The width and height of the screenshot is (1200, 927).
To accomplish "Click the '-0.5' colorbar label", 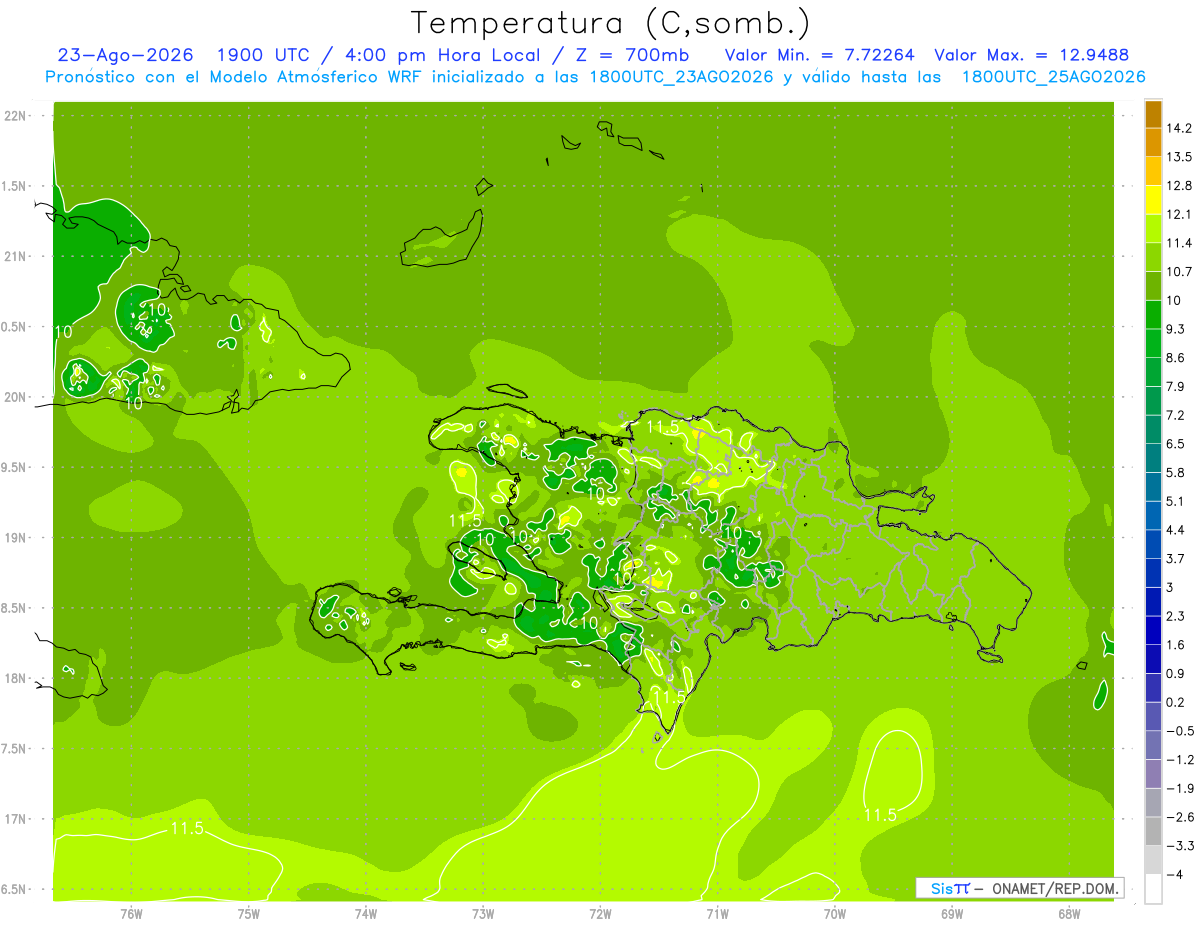I will pyautogui.click(x=1179, y=731).
